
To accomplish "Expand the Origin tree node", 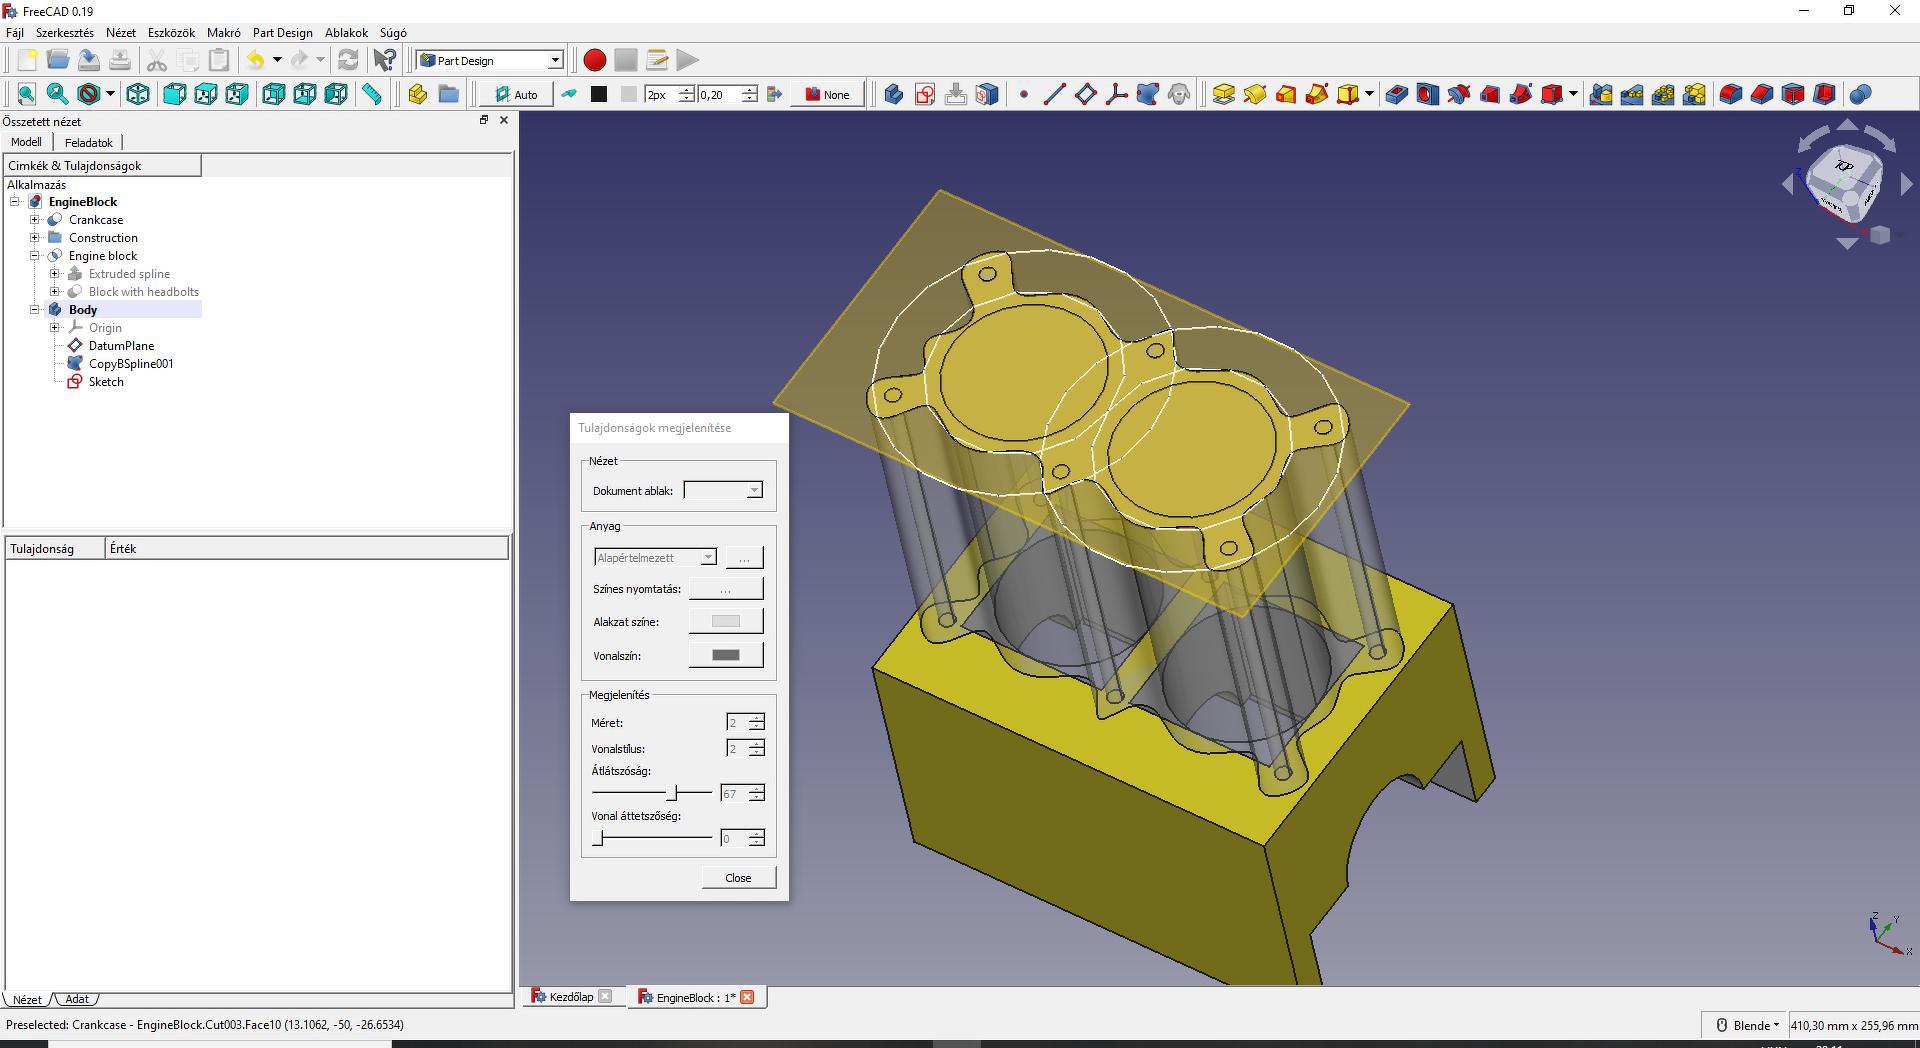I will (x=55, y=328).
